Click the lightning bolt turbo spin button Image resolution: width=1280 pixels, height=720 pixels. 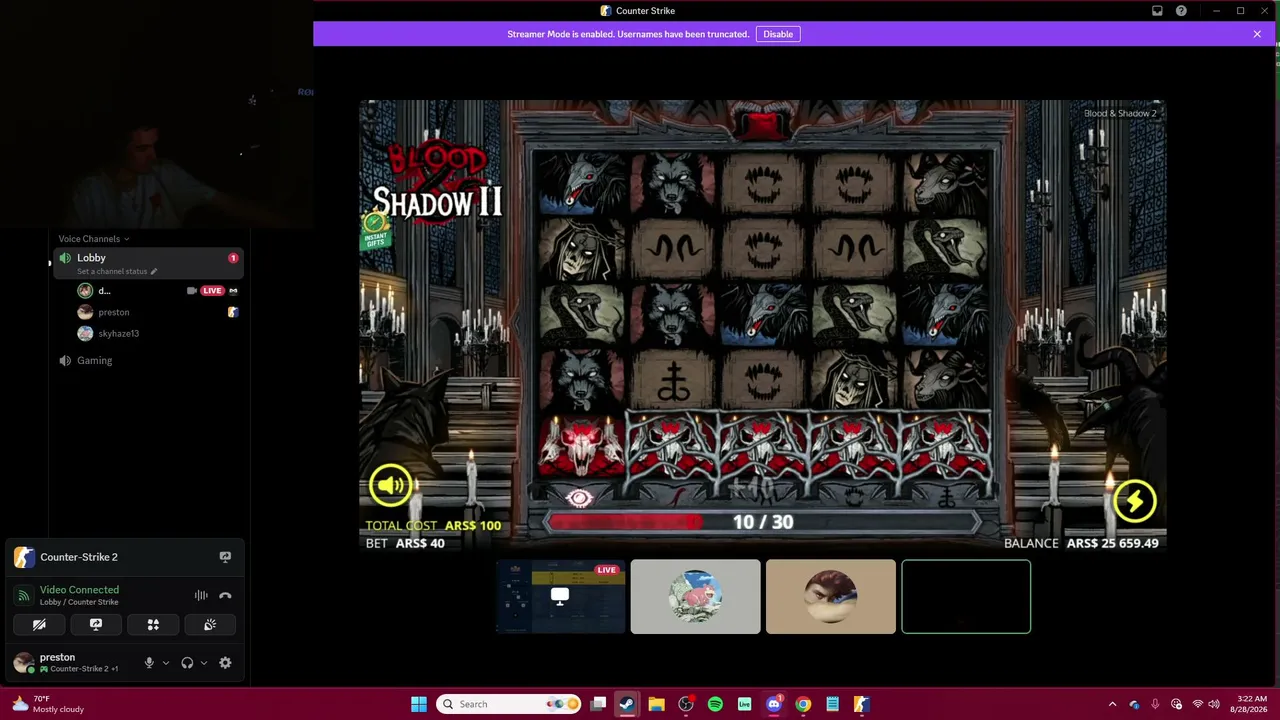[1134, 501]
